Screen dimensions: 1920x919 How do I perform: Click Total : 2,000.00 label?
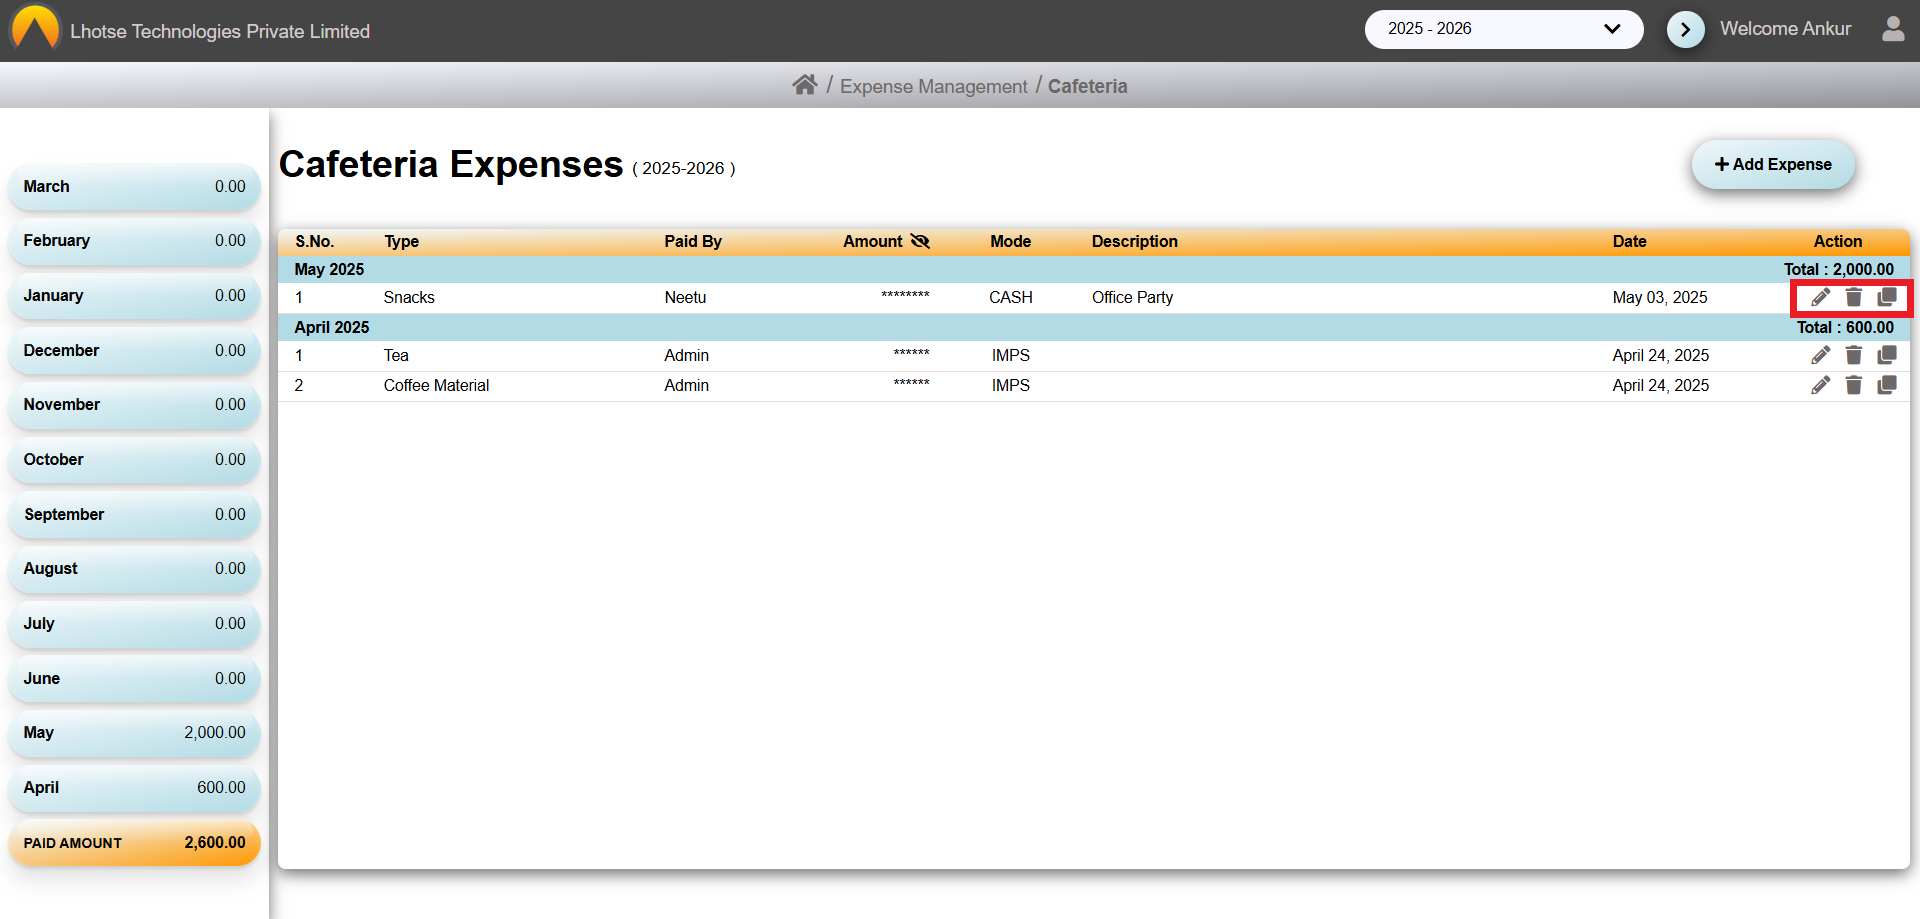[1838, 269]
